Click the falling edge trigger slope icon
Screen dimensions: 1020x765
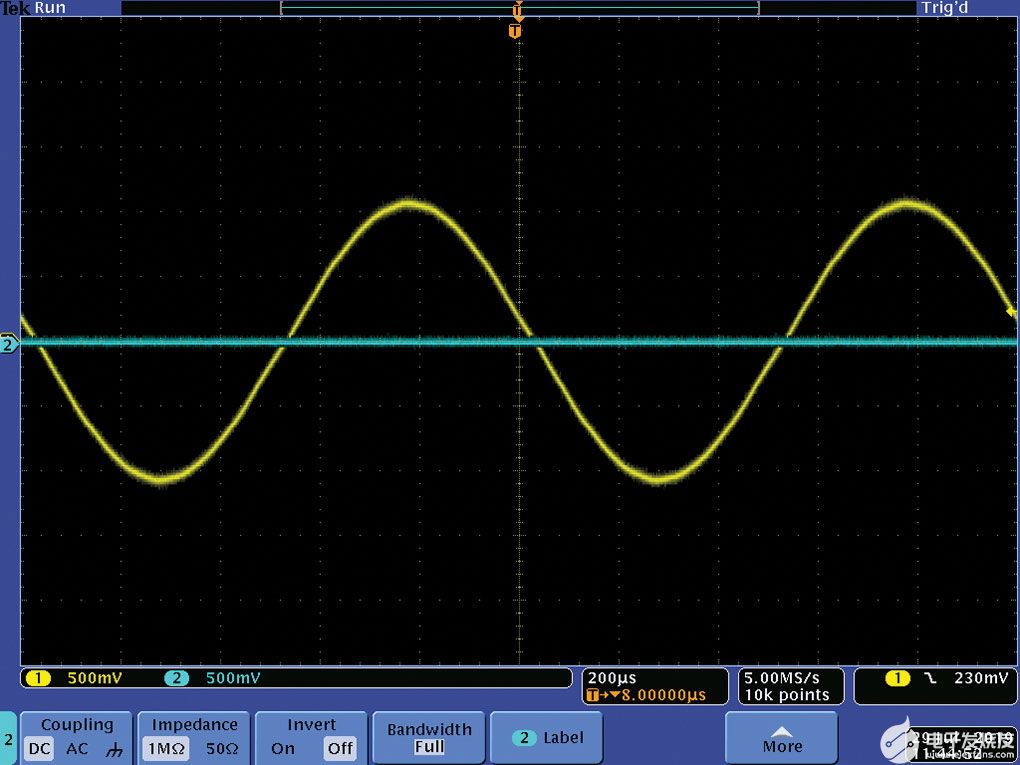pos(929,678)
